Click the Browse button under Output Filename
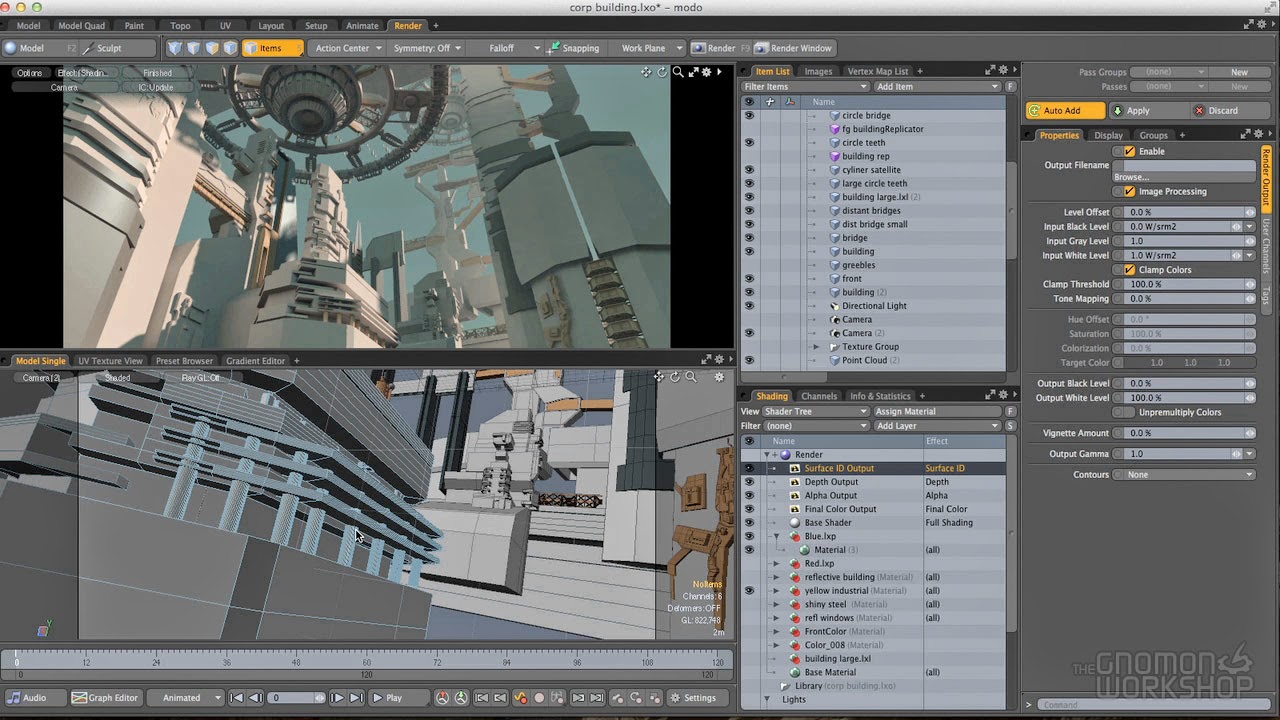The image size is (1280, 720). click(x=1131, y=176)
